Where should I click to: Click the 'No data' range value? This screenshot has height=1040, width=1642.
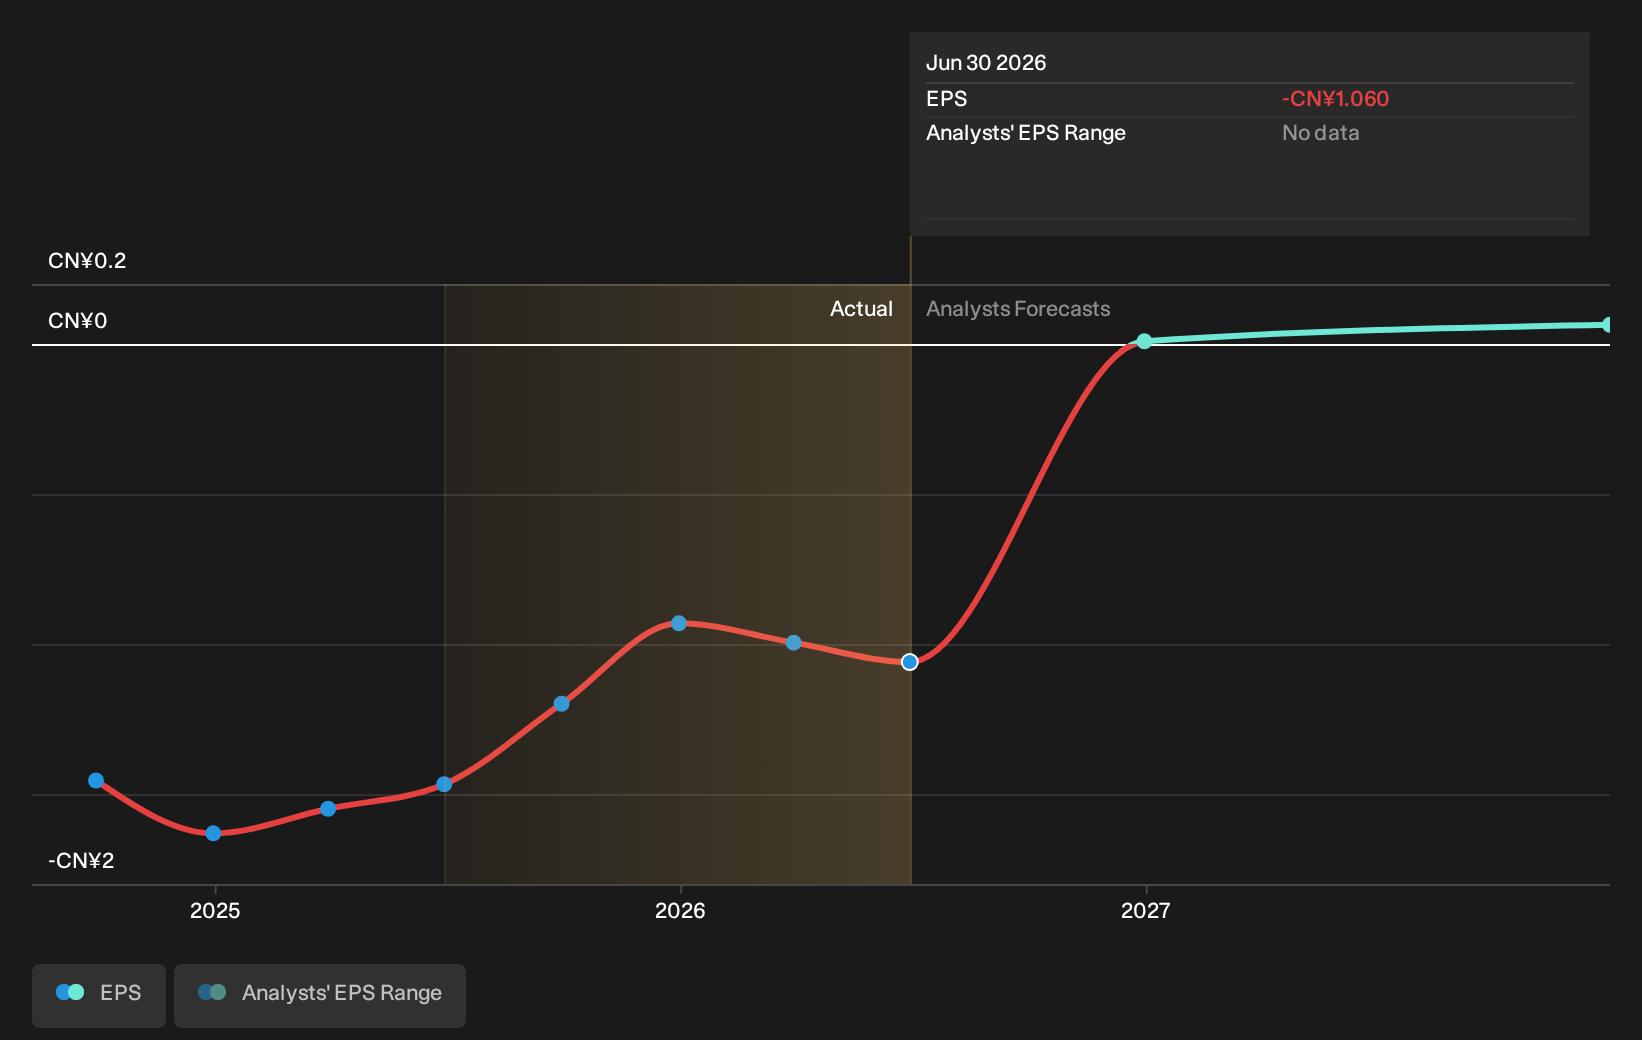(1321, 133)
